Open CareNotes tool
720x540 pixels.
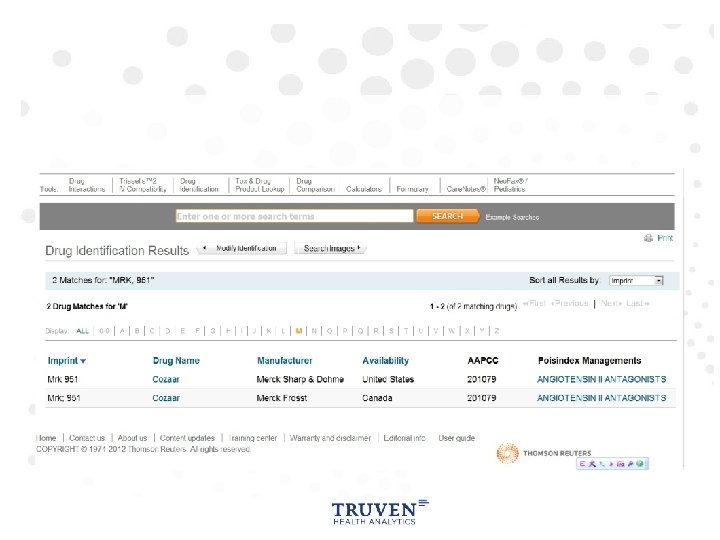(x=466, y=189)
